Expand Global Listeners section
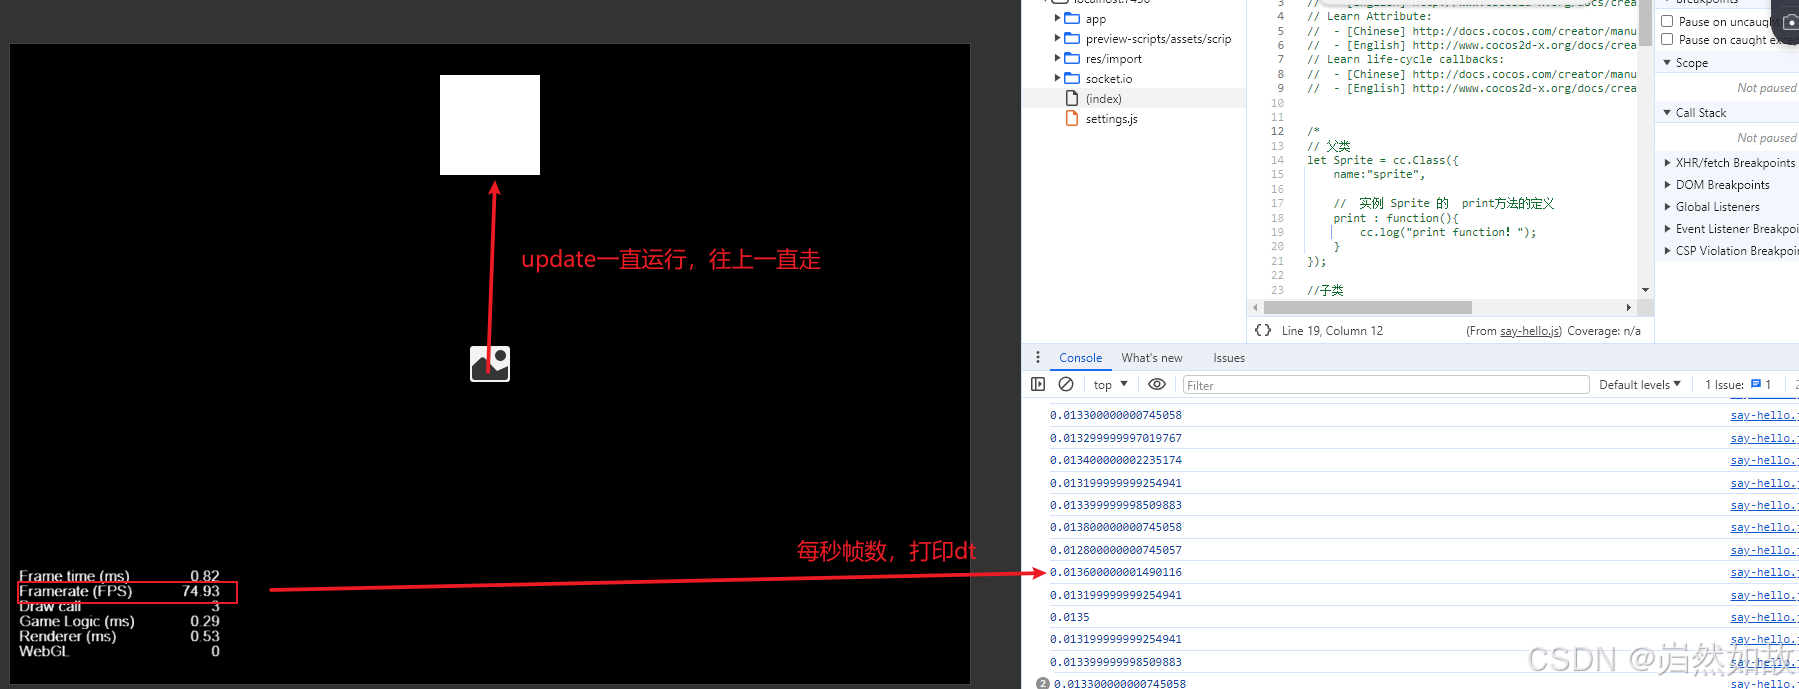Viewport: 1799px width, 689px height. coord(1667,206)
